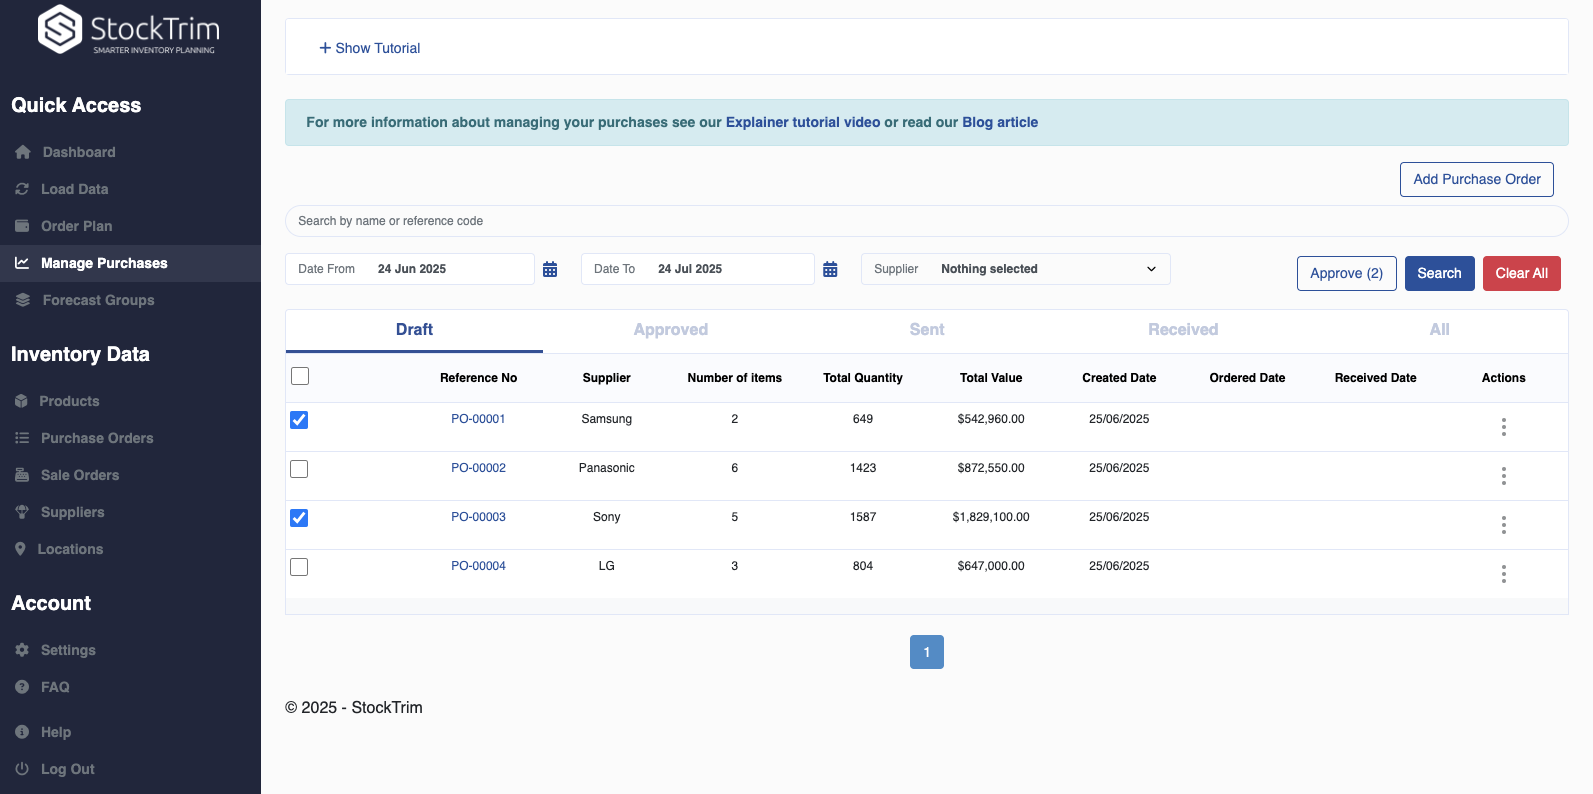
Task: Open the Date To calendar icon
Action: (x=830, y=269)
